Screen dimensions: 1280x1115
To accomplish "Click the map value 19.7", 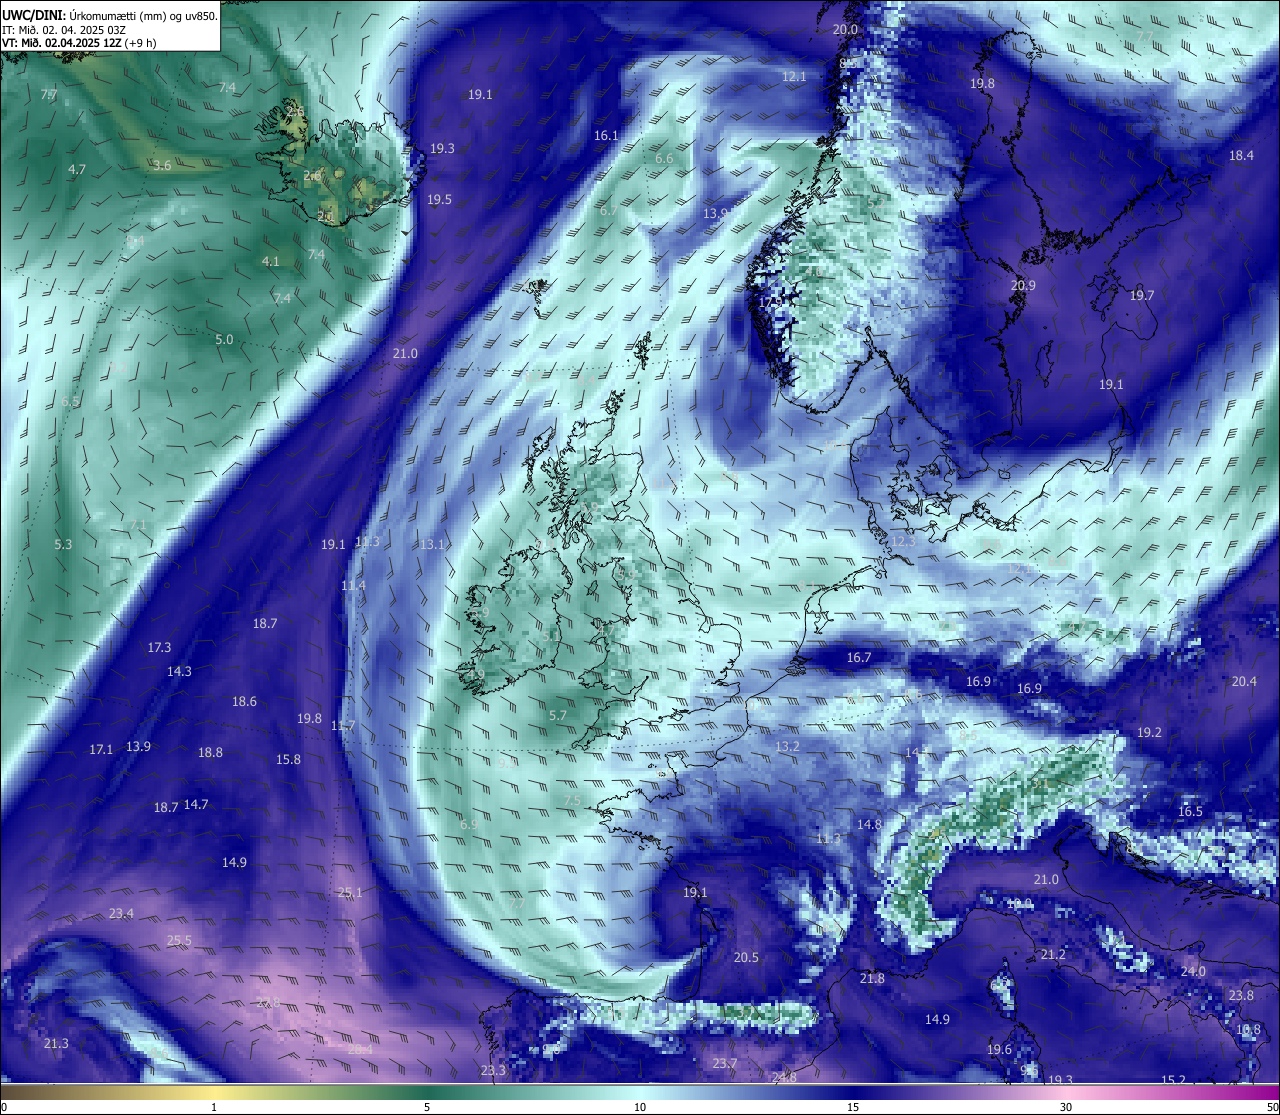I will pos(1142,296).
